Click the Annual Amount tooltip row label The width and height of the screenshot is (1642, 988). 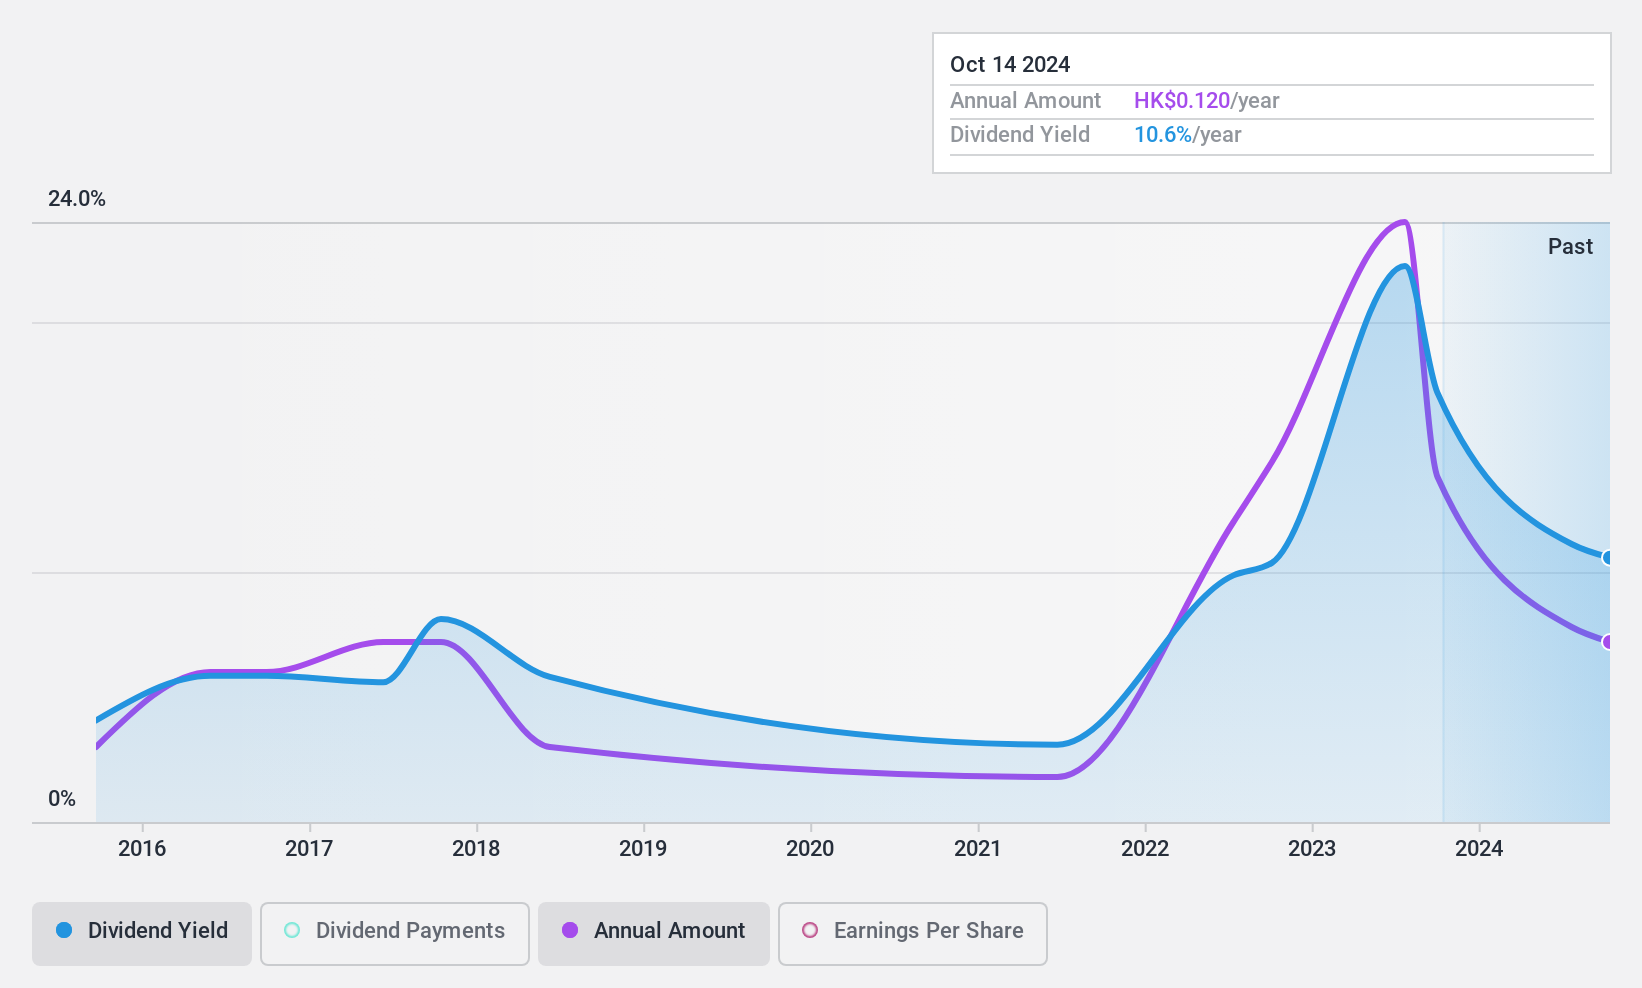(1025, 101)
